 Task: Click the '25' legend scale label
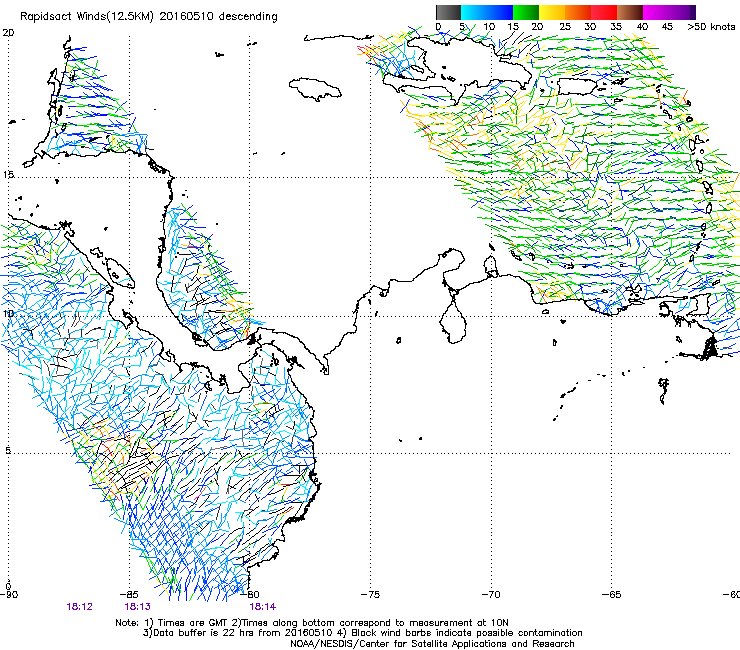(565, 27)
